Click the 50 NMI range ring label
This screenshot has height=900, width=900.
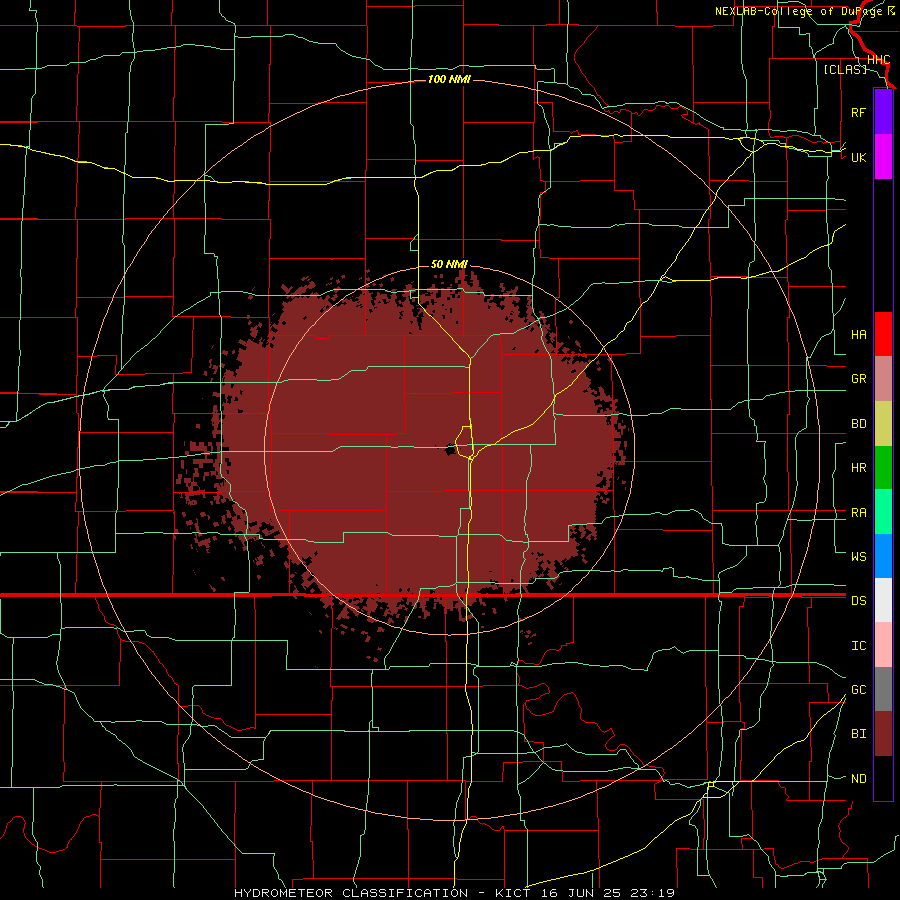click(449, 264)
